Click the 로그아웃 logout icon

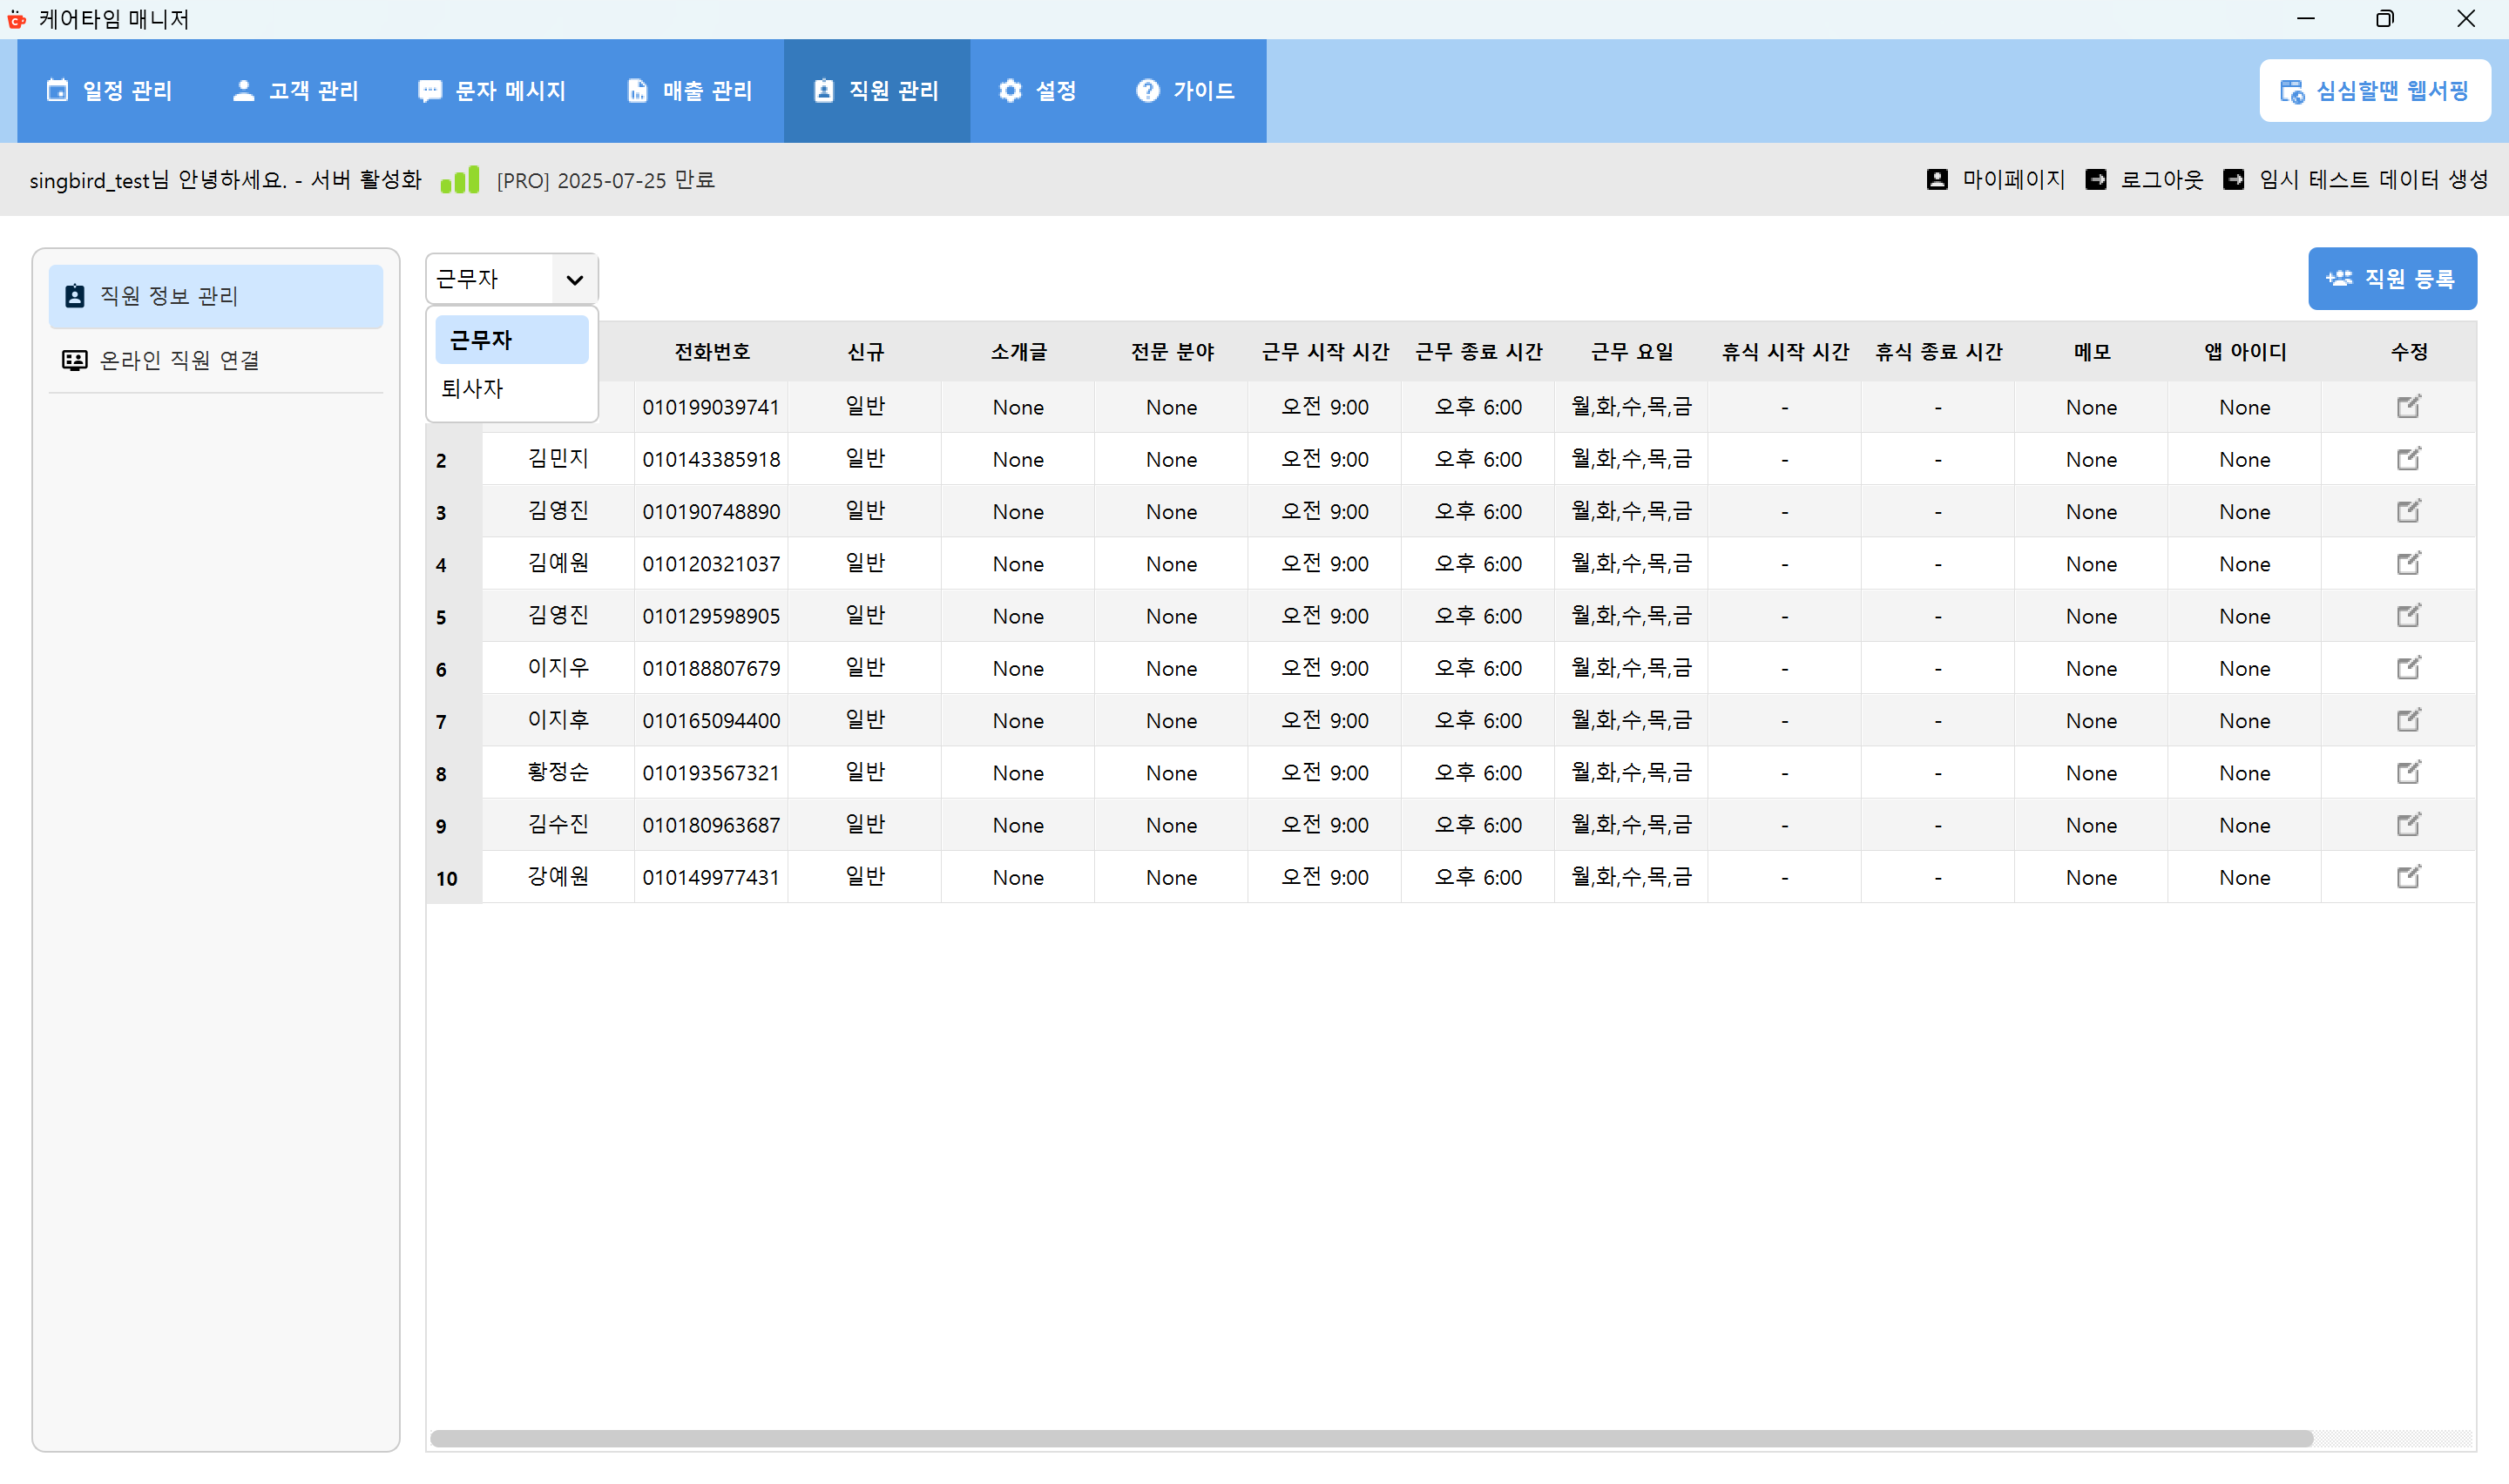coord(2096,180)
